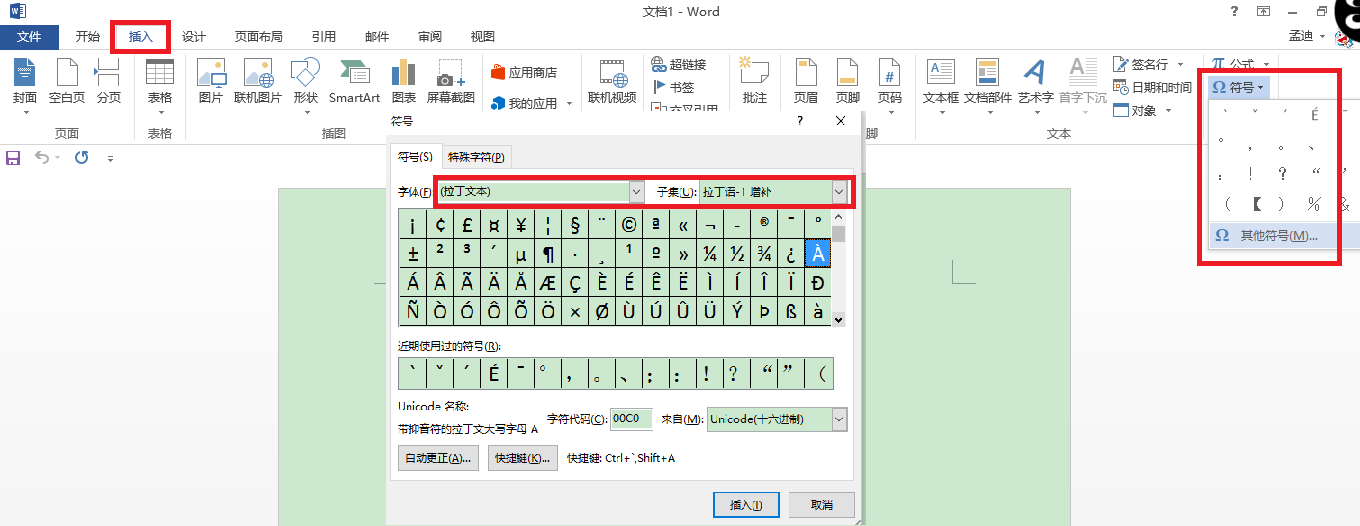Open the 文件 file tab
The image size is (1360, 526).
pyautogui.click(x=30, y=37)
